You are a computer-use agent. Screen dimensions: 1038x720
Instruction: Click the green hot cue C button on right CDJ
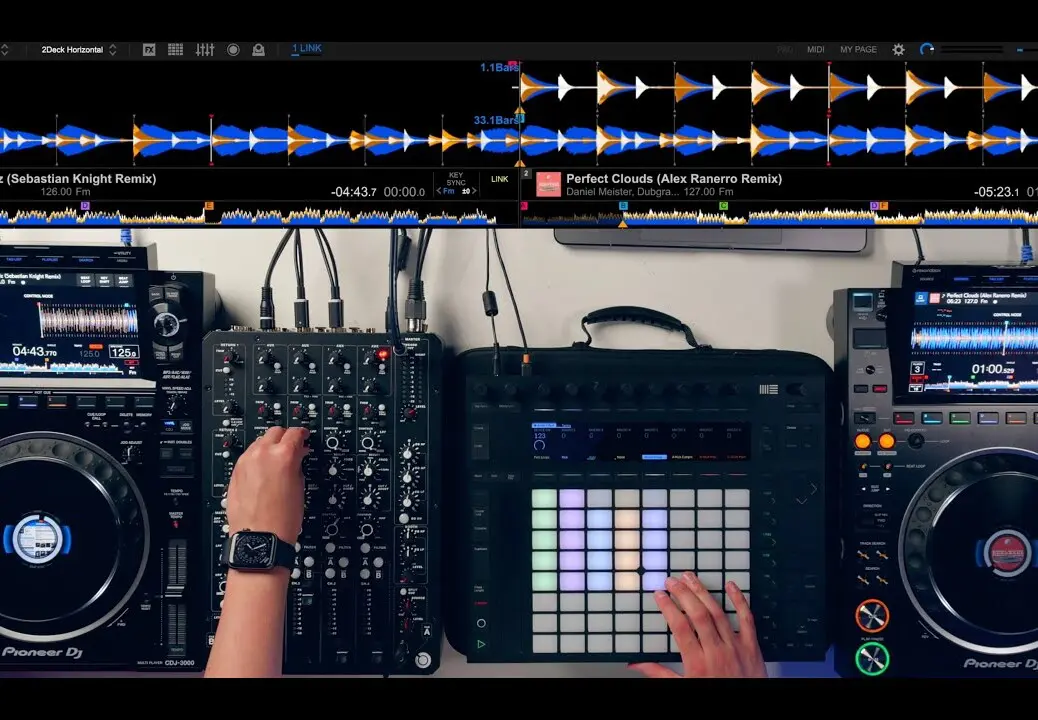(960, 418)
